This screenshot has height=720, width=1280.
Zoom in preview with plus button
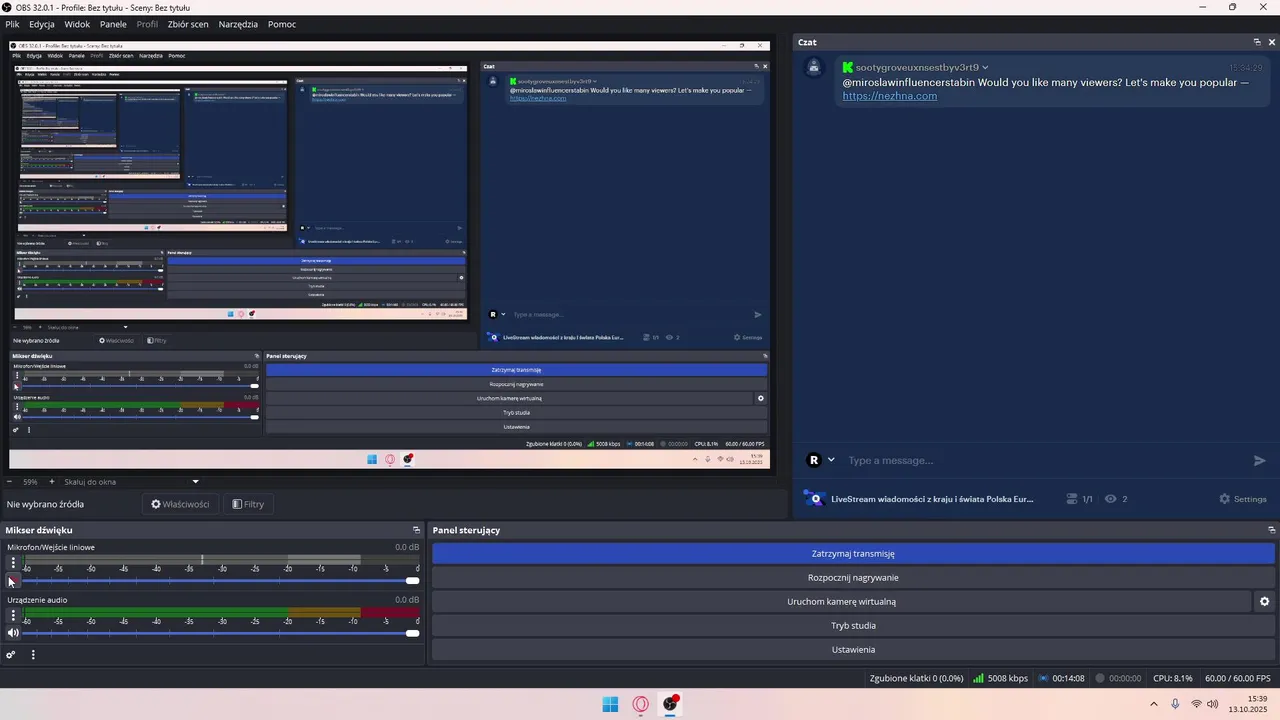[x=52, y=482]
